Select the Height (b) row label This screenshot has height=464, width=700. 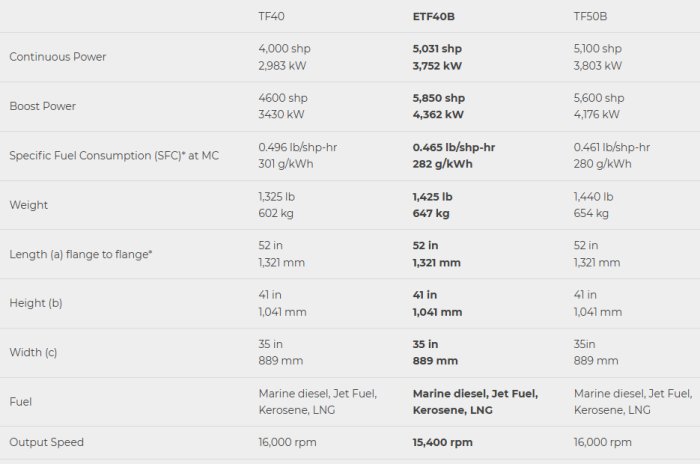point(38,303)
